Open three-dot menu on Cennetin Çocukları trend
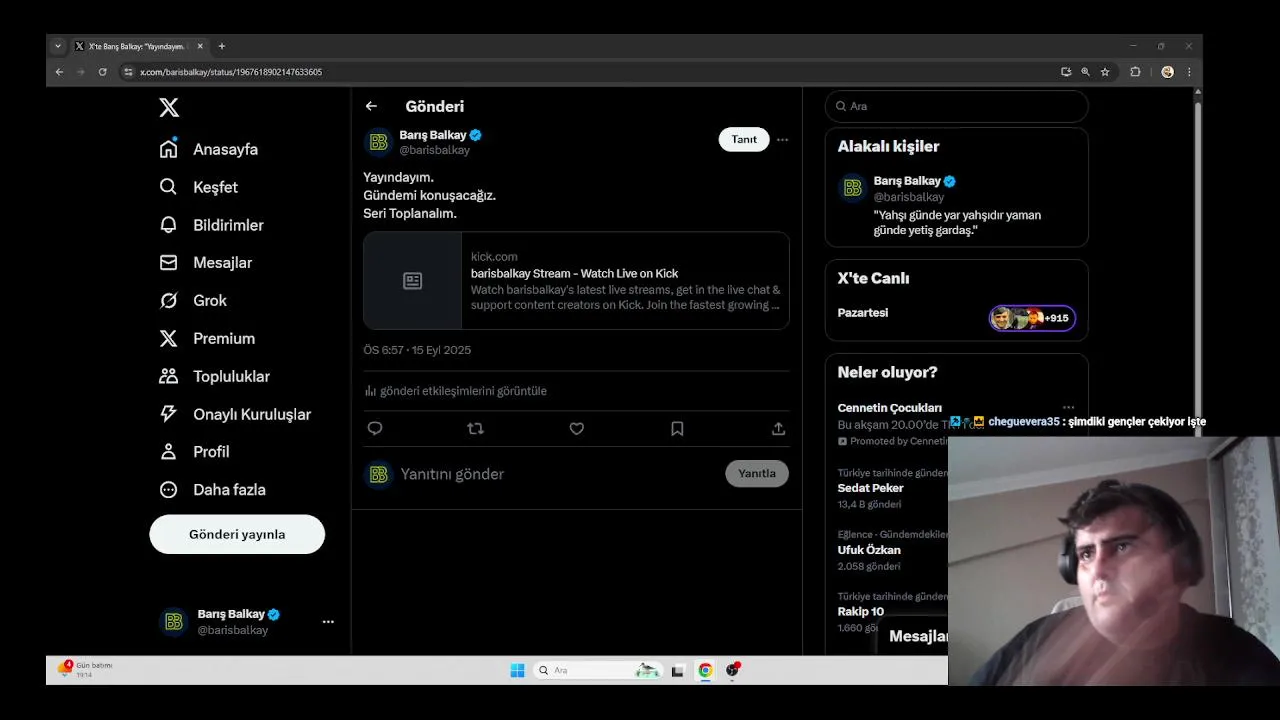This screenshot has width=1280, height=720. coord(1068,408)
